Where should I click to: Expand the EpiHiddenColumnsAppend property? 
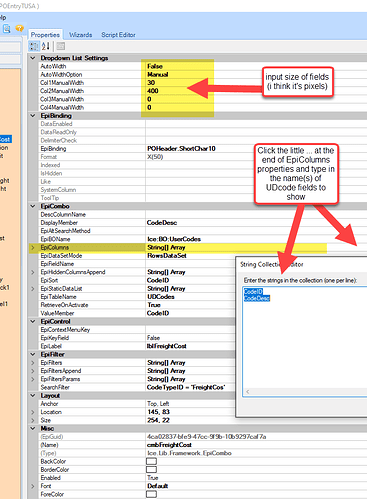click(33, 272)
